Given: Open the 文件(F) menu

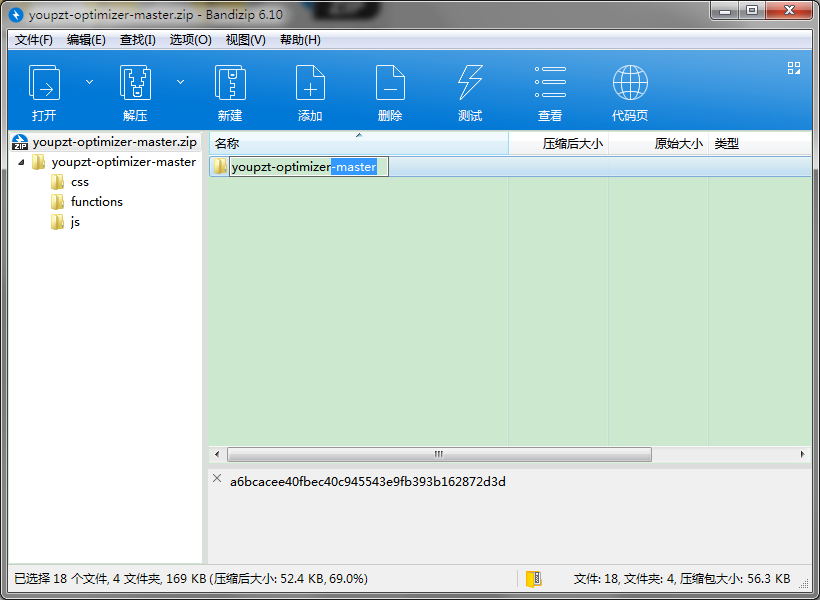Looking at the screenshot, I should tap(33, 40).
